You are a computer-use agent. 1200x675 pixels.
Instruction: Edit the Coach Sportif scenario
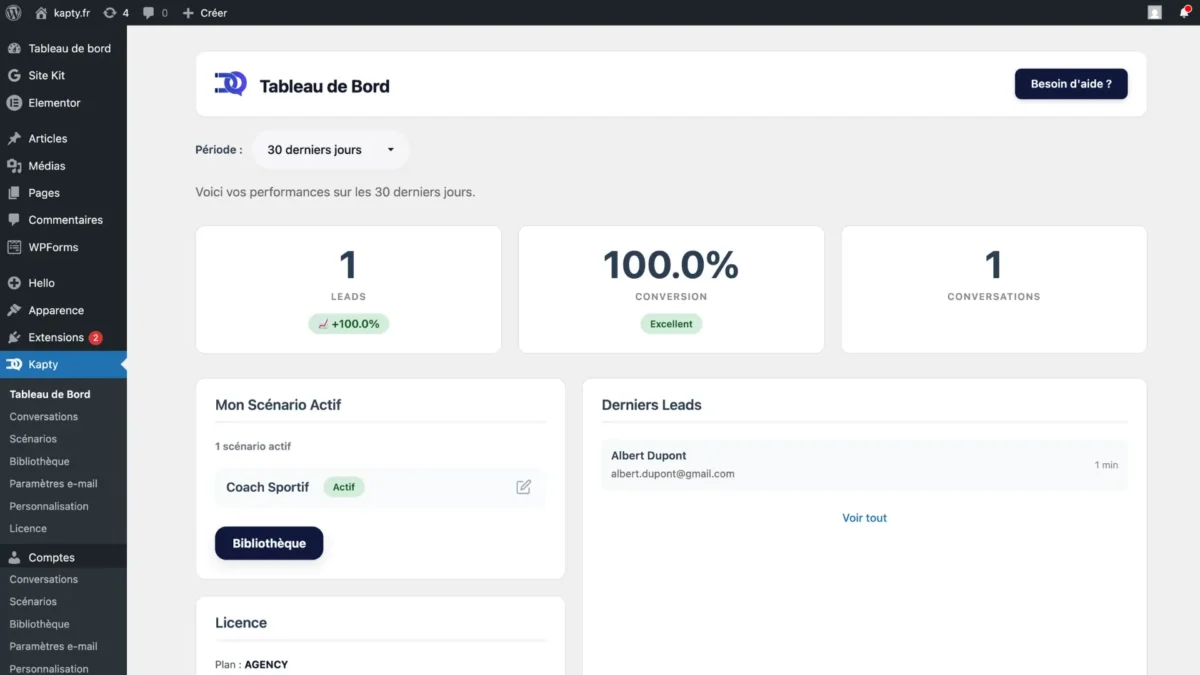pos(523,487)
